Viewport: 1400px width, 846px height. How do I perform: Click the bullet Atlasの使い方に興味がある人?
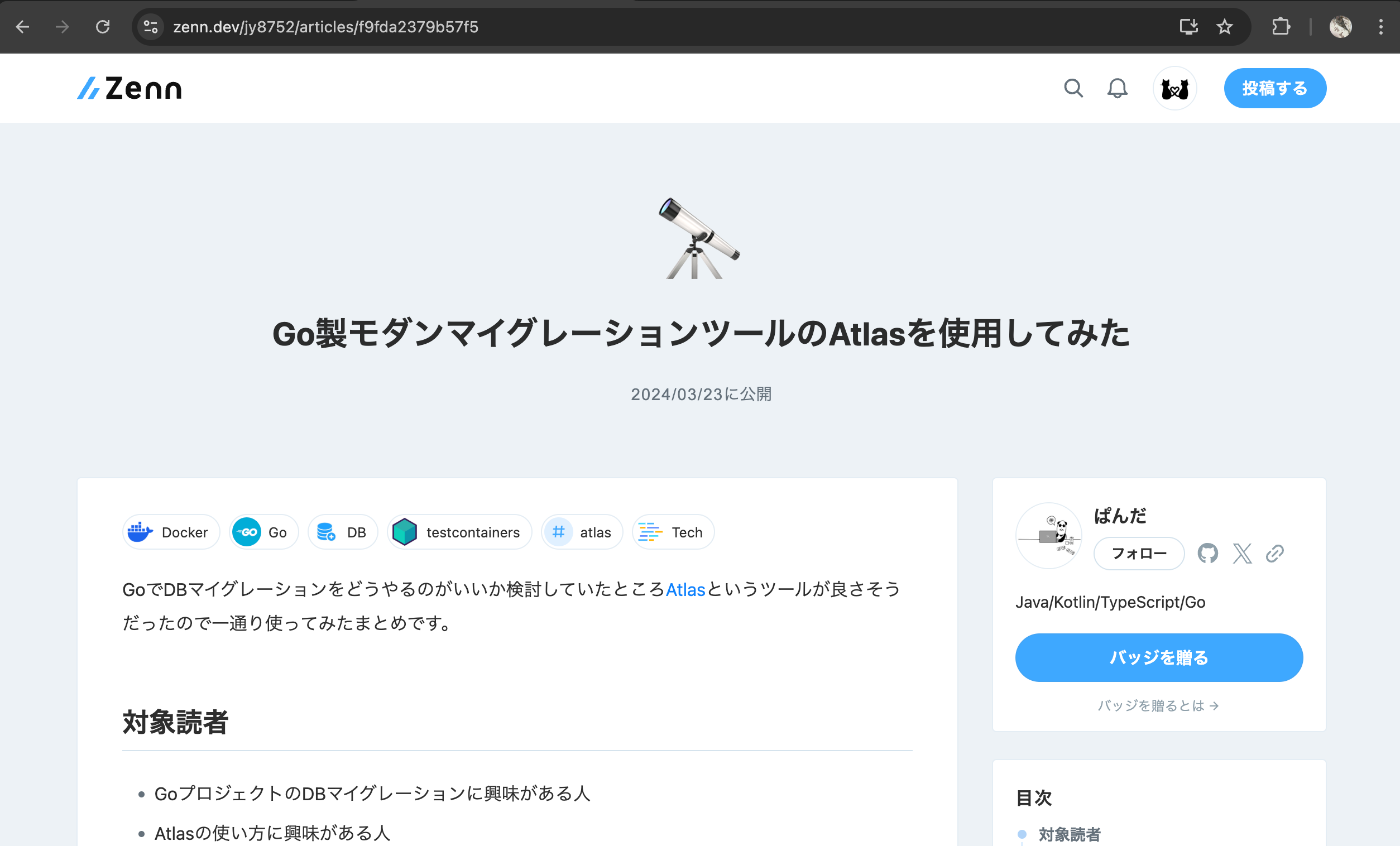pyautogui.click(x=272, y=833)
